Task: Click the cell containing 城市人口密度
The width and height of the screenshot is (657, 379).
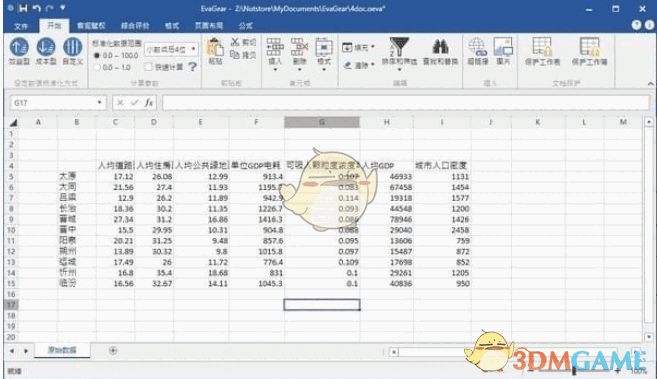Action: click(x=442, y=166)
